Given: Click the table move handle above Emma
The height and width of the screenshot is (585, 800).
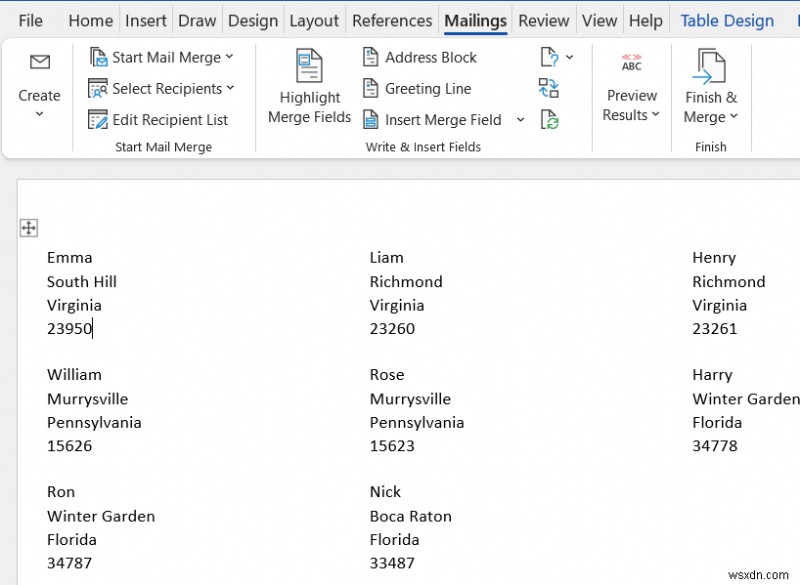Looking at the screenshot, I should [x=28, y=227].
